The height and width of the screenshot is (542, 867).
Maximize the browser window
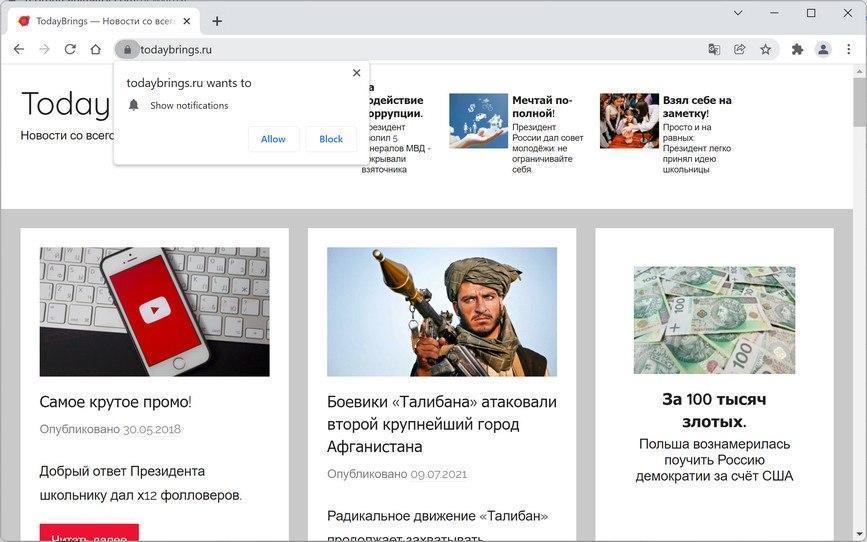811,13
